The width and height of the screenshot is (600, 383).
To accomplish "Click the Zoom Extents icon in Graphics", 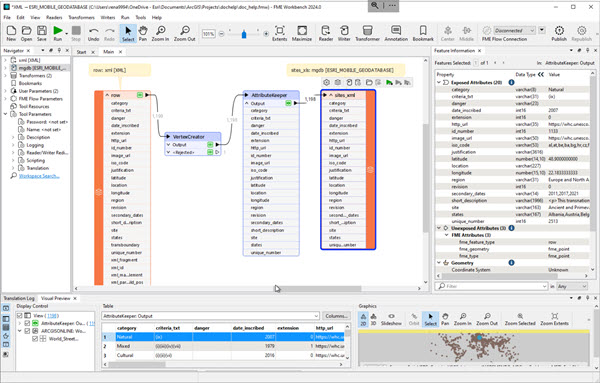I will click(x=554, y=319).
